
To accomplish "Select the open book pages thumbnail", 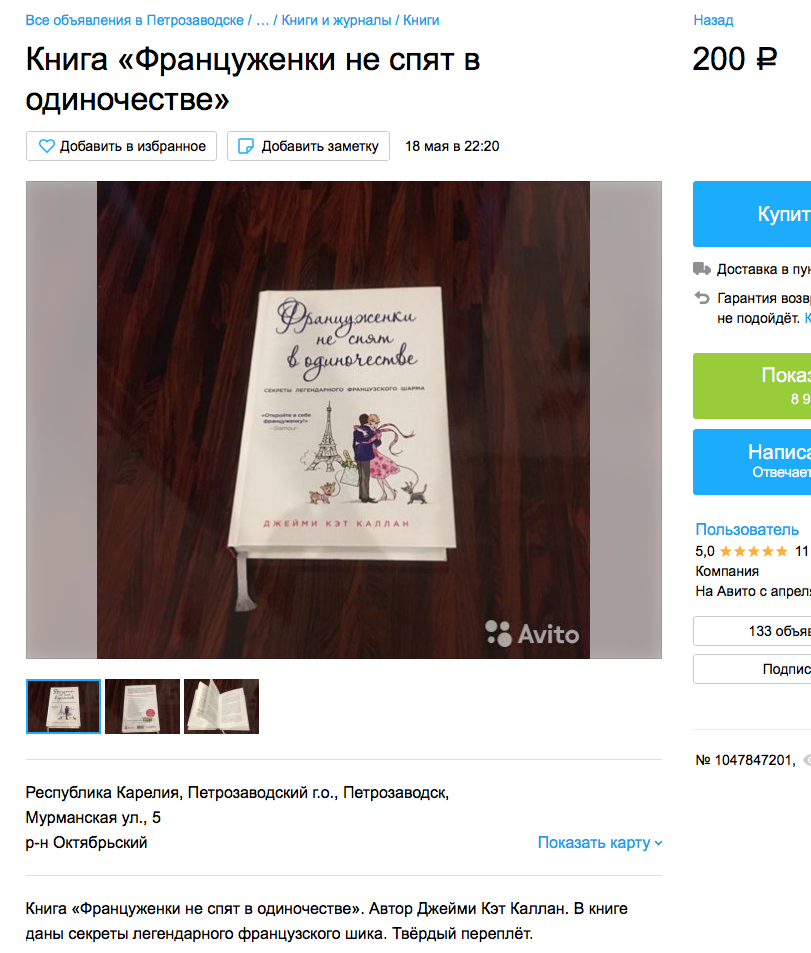I will pos(221,706).
